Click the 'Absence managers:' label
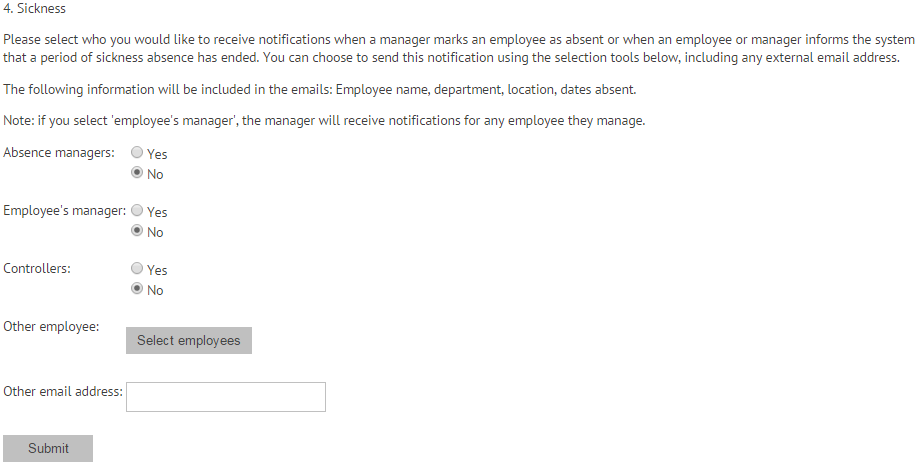918x465 pixels. [59, 153]
